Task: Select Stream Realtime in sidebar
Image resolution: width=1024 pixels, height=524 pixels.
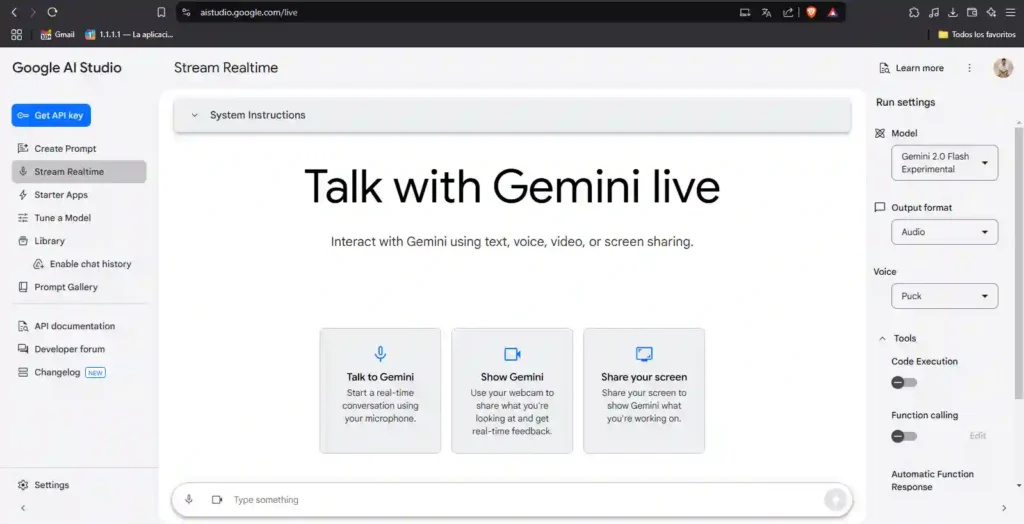Action: 78,172
